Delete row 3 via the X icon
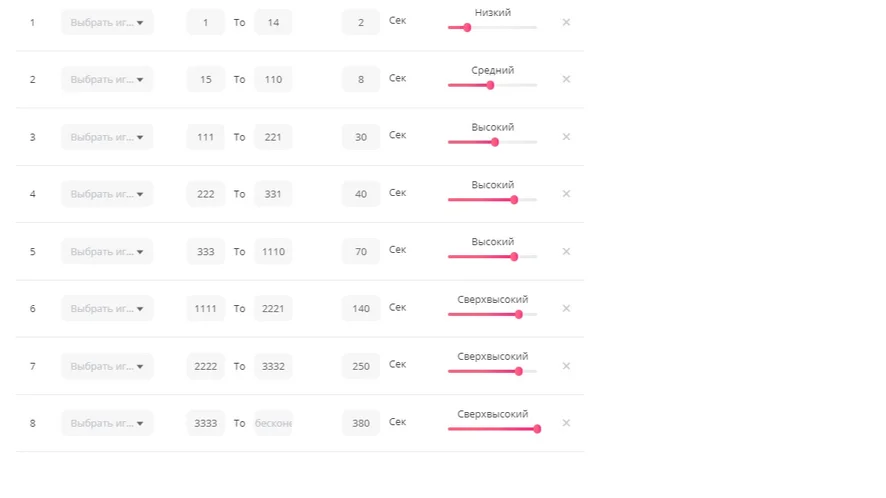This screenshot has height=498, width=886. pyautogui.click(x=566, y=137)
